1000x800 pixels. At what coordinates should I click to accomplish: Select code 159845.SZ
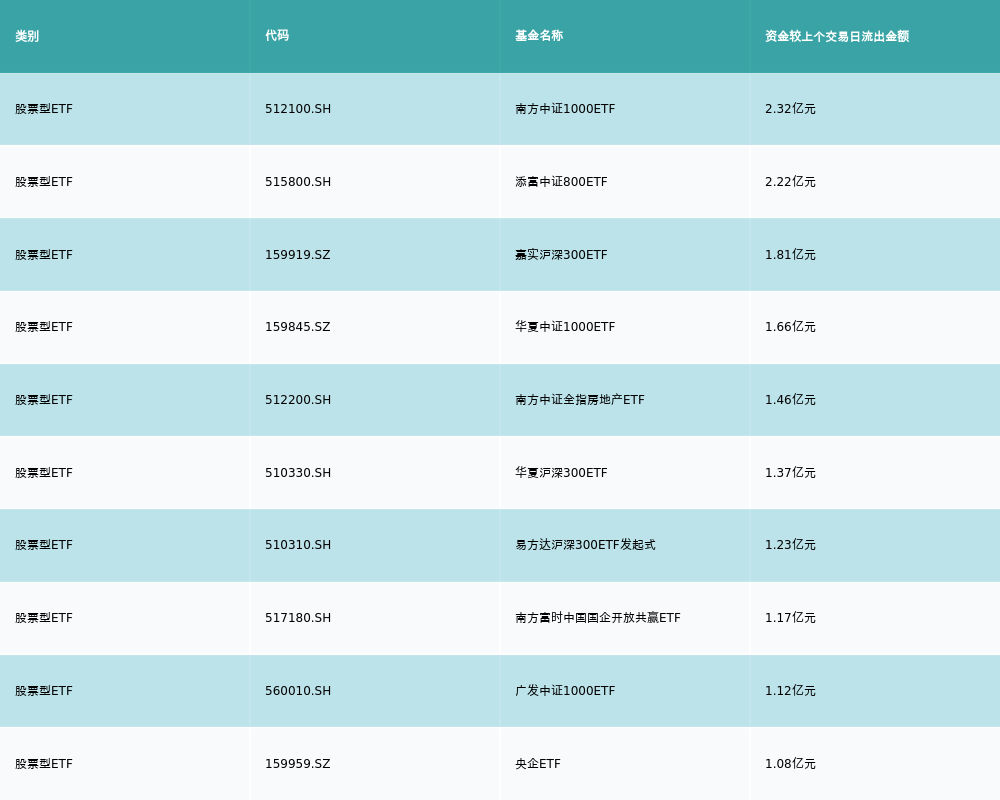point(298,327)
